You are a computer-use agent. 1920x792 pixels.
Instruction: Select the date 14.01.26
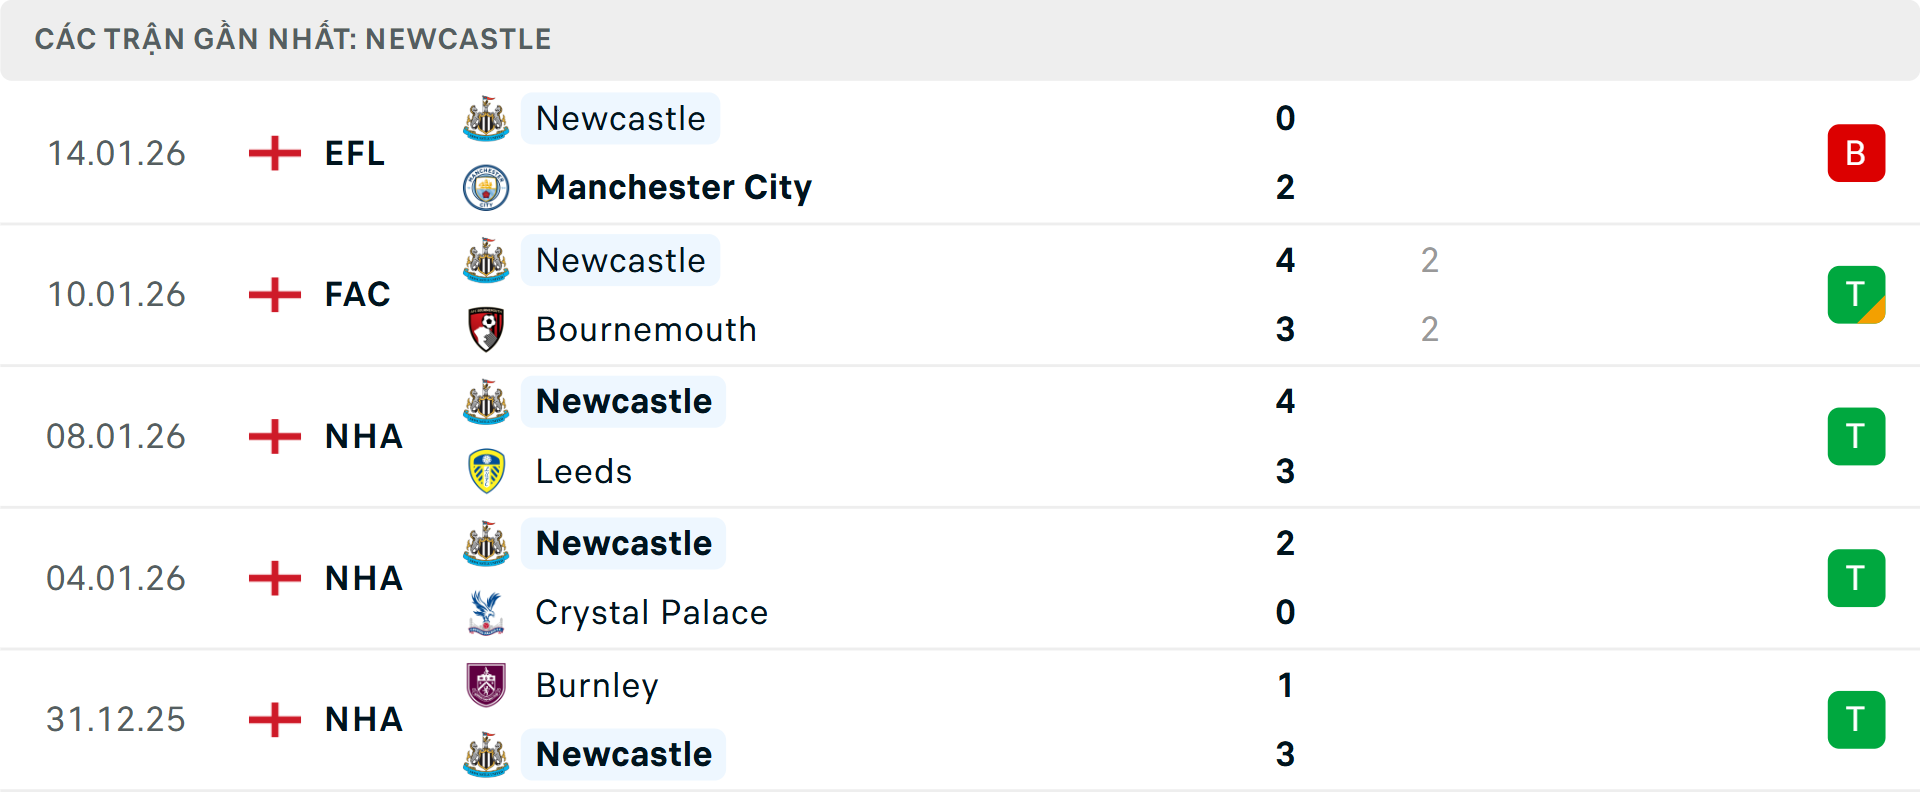click(116, 153)
